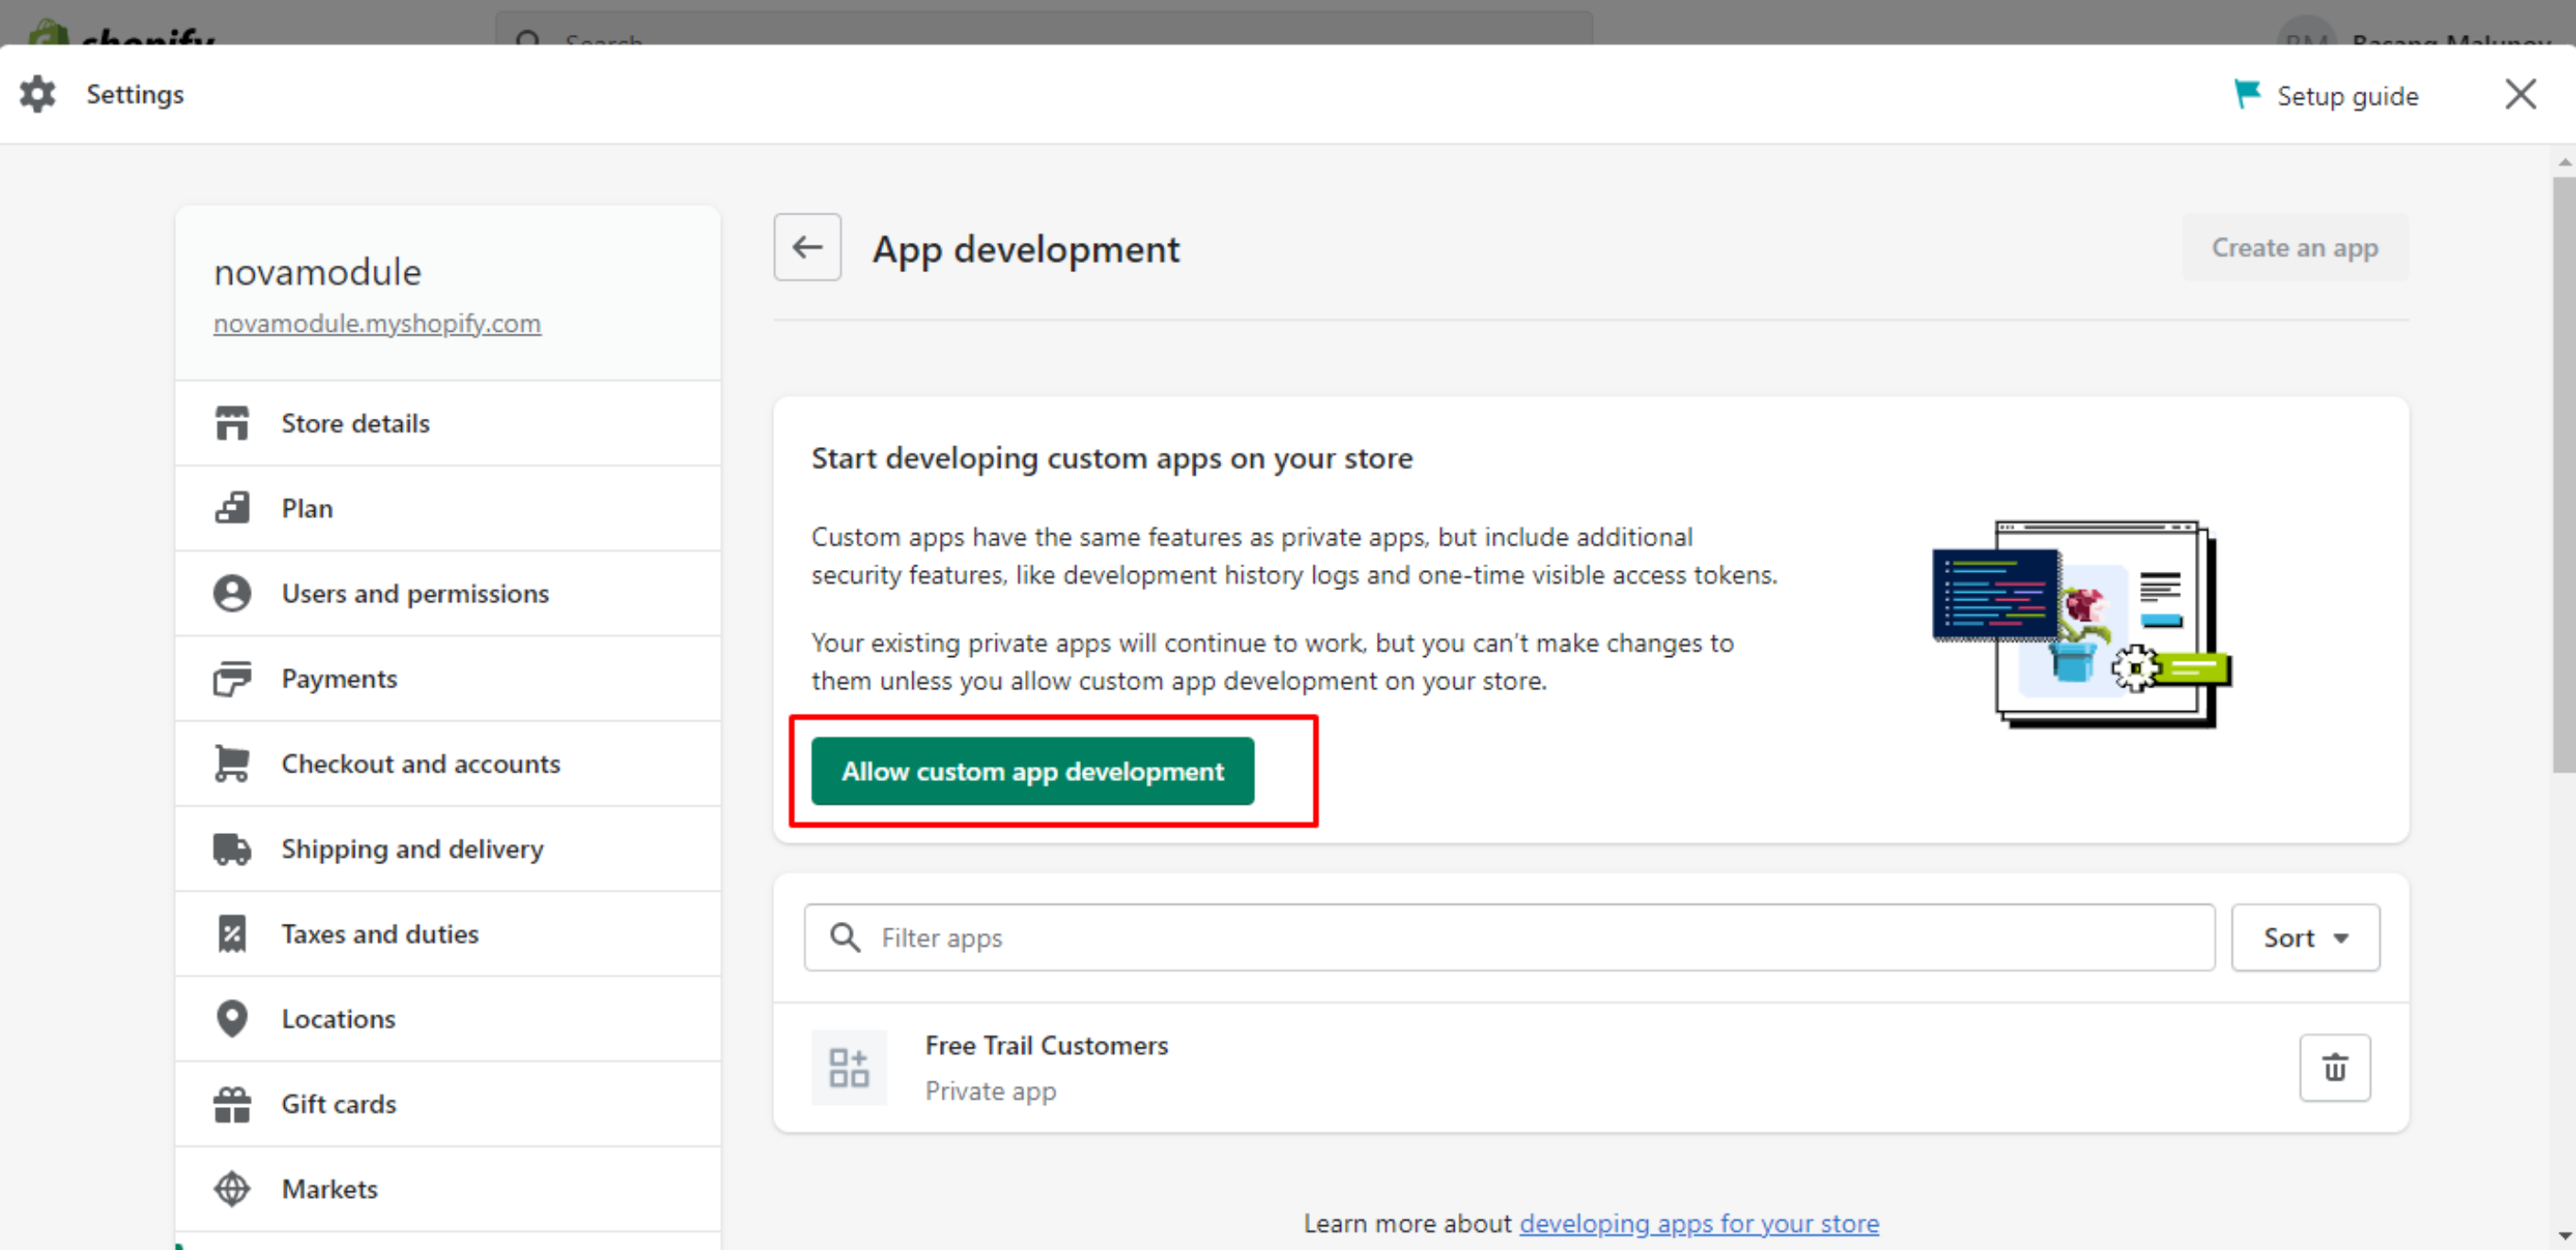Click the Gift cards present icon
Image resolution: width=2576 pixels, height=1250 pixels.
(x=232, y=1104)
